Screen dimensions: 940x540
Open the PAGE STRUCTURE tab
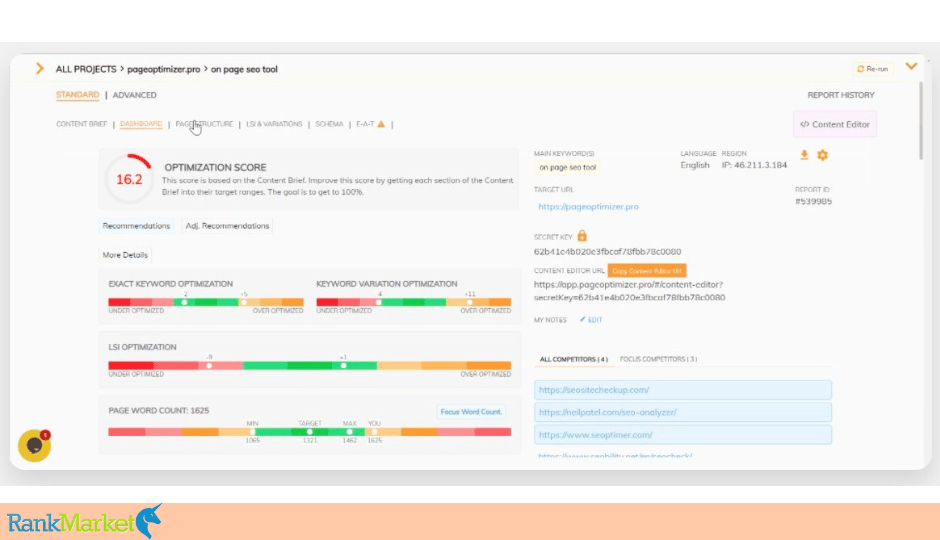pyautogui.click(x=204, y=124)
